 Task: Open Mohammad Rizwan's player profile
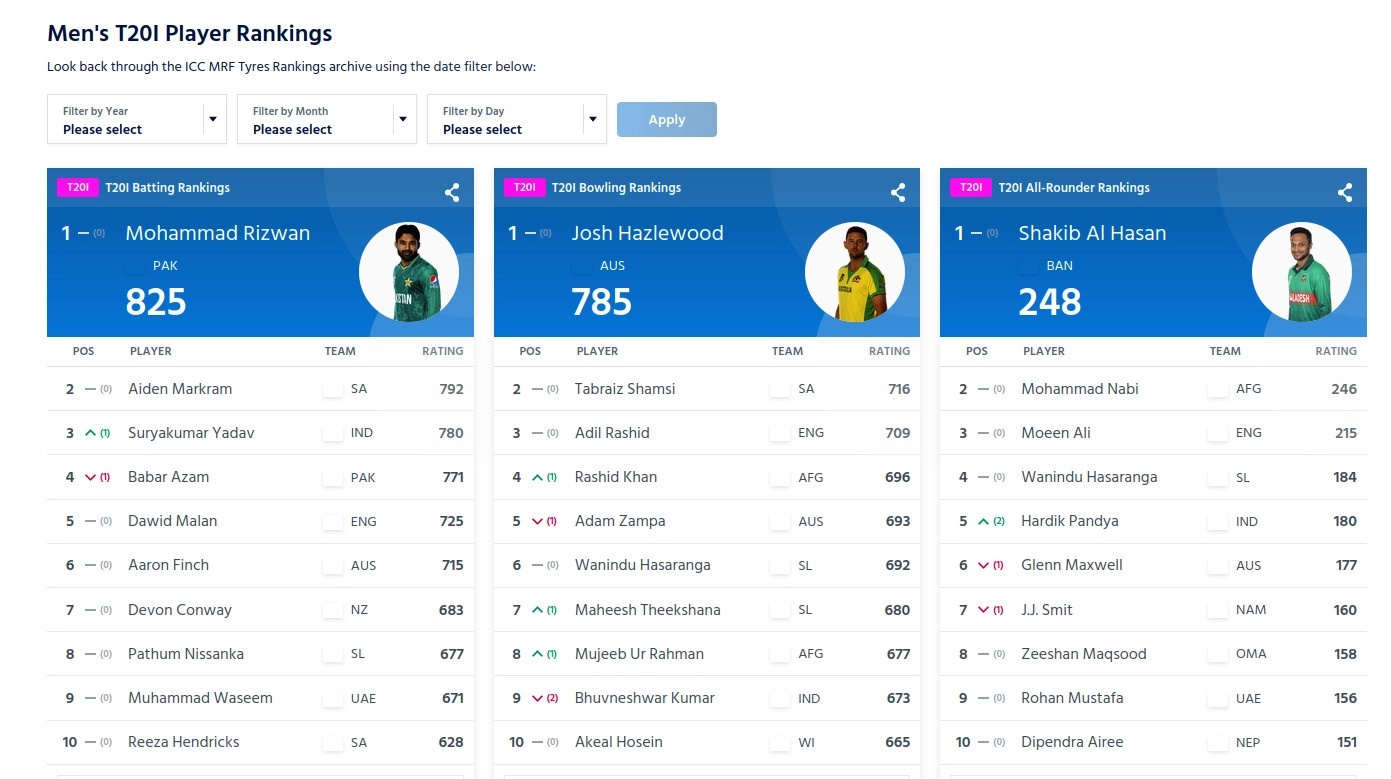(218, 233)
